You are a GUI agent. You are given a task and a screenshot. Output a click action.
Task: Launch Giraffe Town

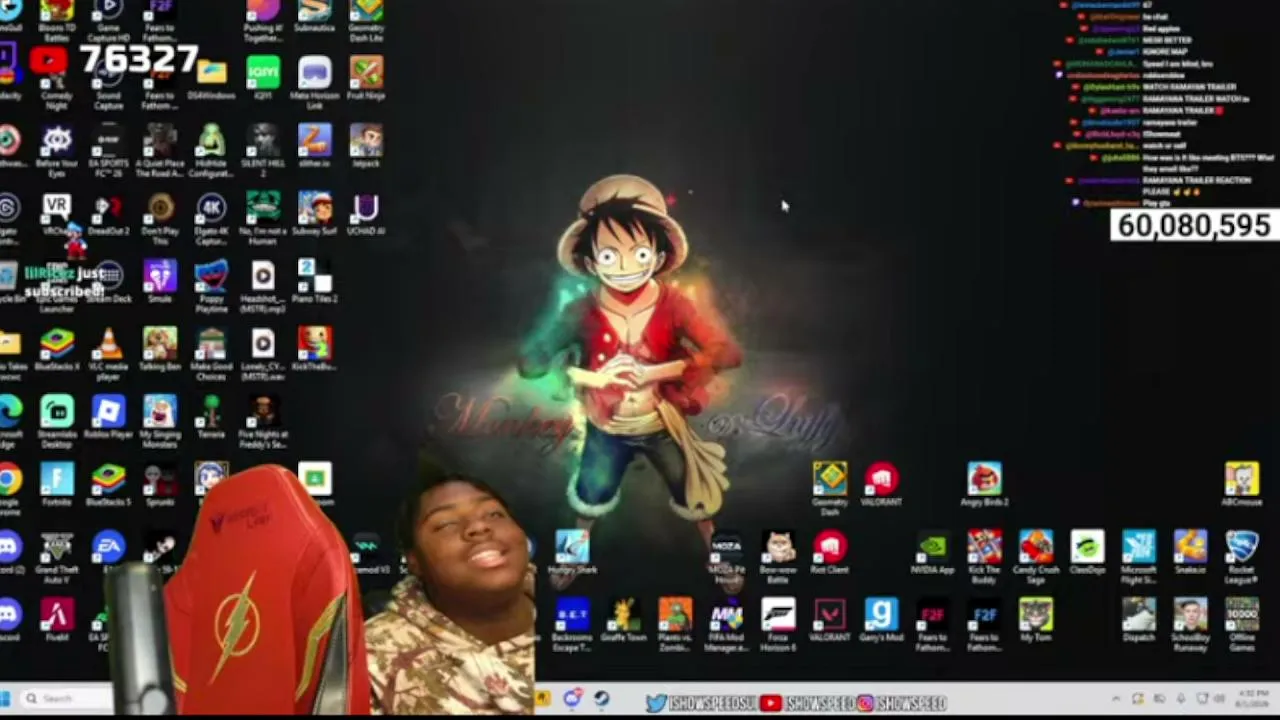pos(624,615)
